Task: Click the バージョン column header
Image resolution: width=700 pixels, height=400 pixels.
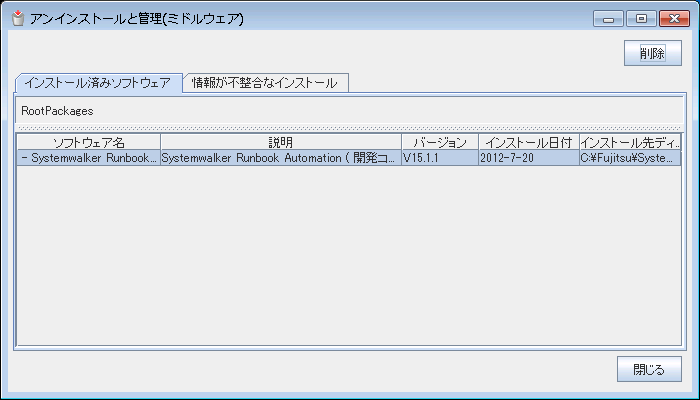Action: (x=440, y=142)
